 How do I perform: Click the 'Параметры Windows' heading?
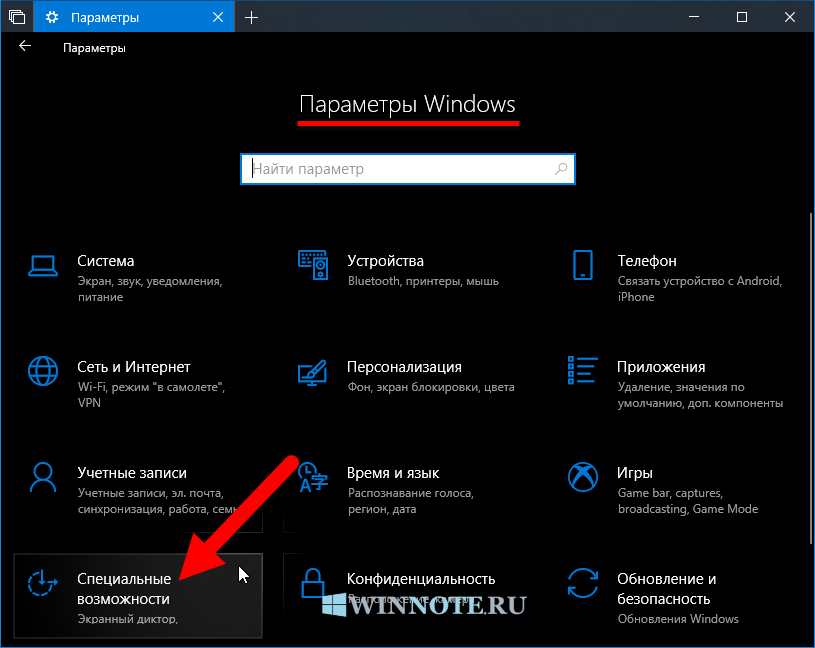pyautogui.click(x=408, y=104)
